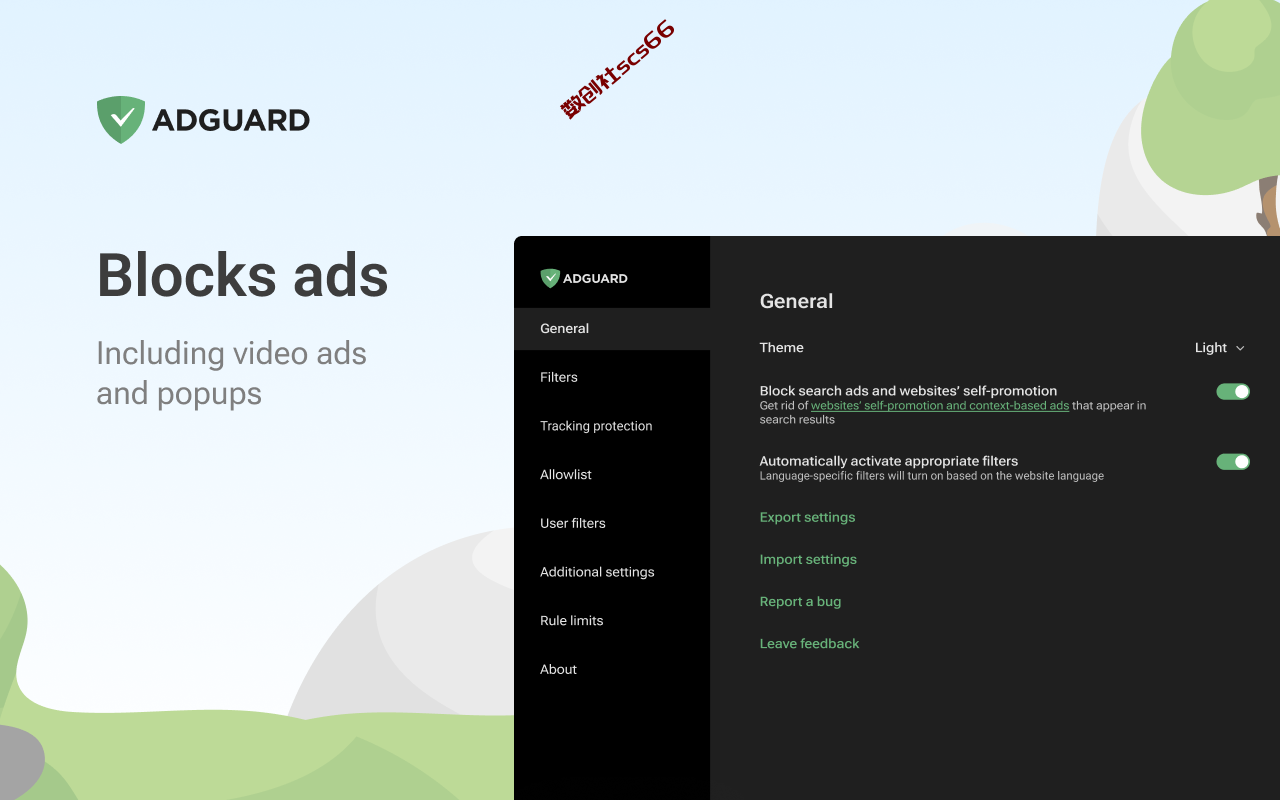The height and width of the screenshot is (800, 1280).
Task: Follow the websites' self-promotion and context-based ads link
Action: point(940,406)
